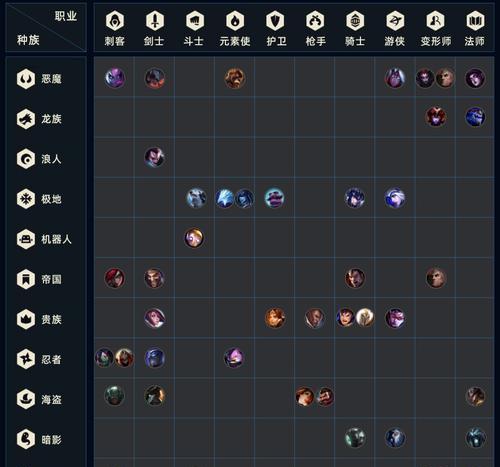Image resolution: width=500 pixels, height=467 pixels.
Task: Select the 剑士 blademaster class icon
Action: tap(155, 21)
